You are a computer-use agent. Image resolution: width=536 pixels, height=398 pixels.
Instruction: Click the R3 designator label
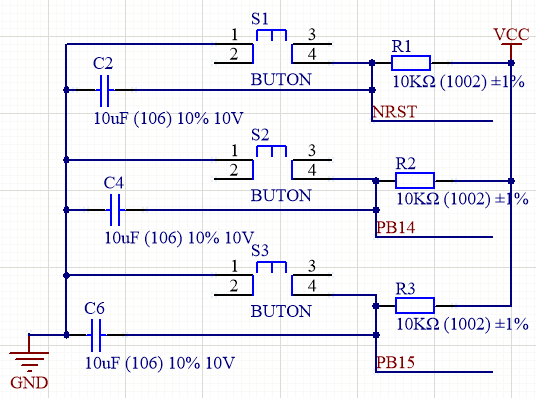pos(405,289)
